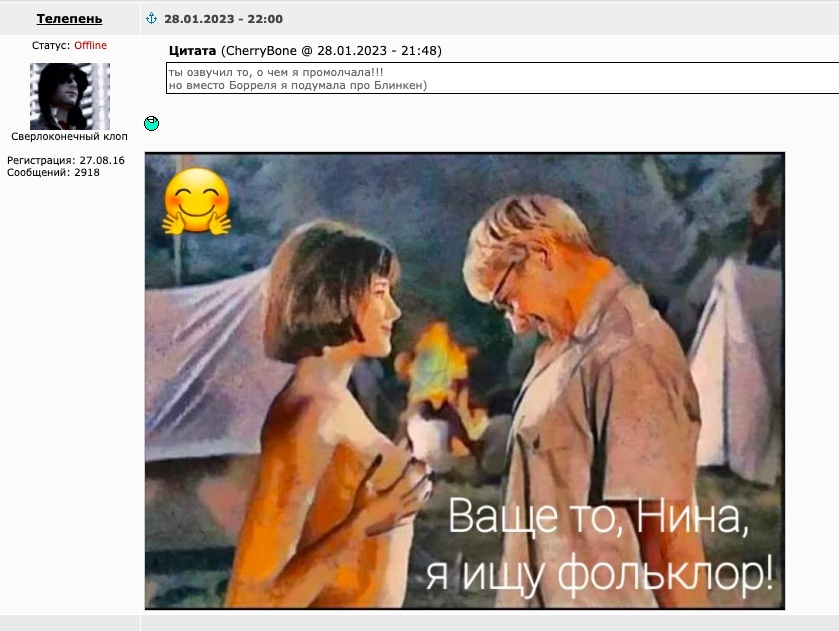
Task: Click the user title 'Сверлоконечный клоп'
Action: 70,136
